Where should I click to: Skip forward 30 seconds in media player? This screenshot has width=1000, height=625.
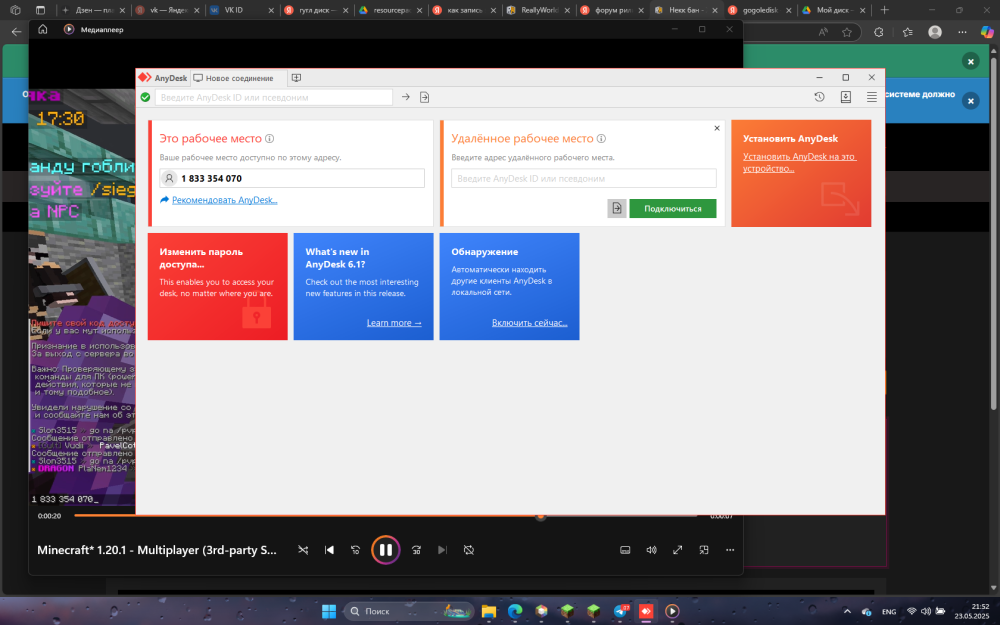click(416, 550)
